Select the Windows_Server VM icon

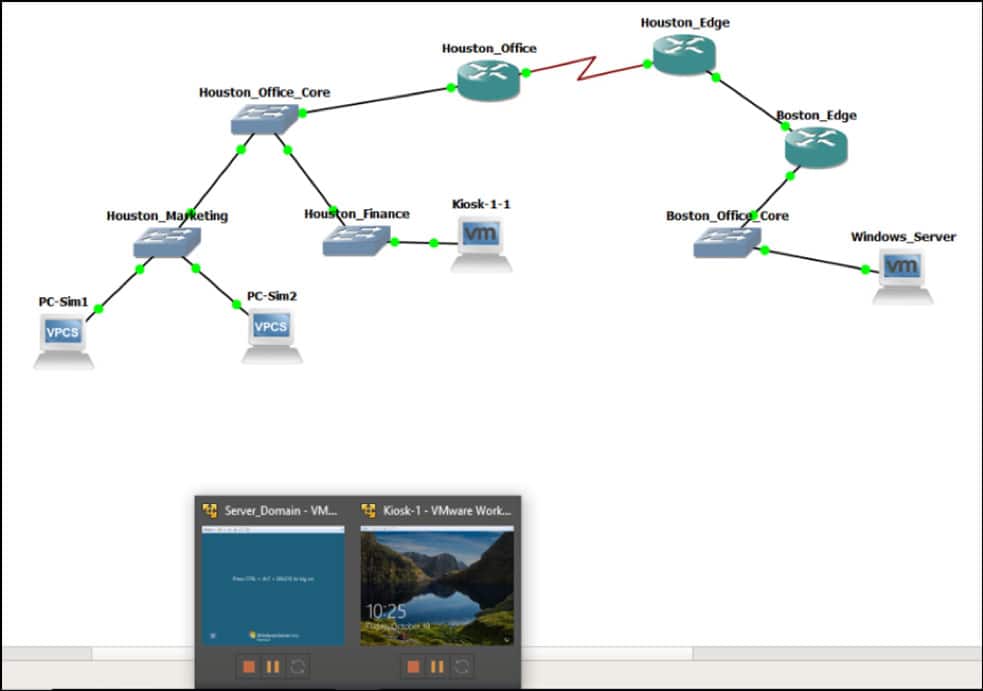[902, 277]
